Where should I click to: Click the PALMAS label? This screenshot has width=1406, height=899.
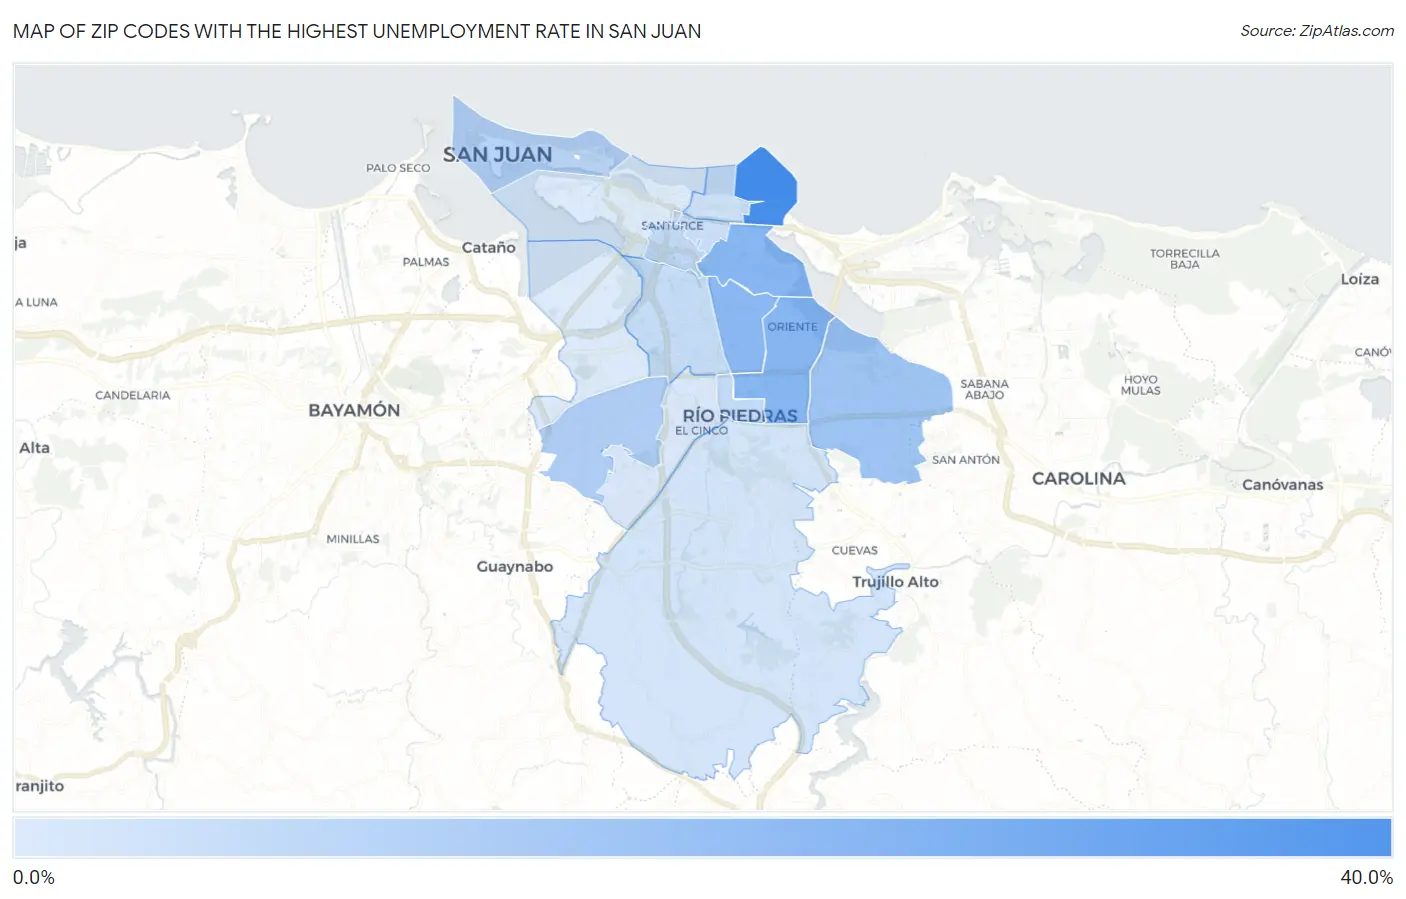coord(426,262)
